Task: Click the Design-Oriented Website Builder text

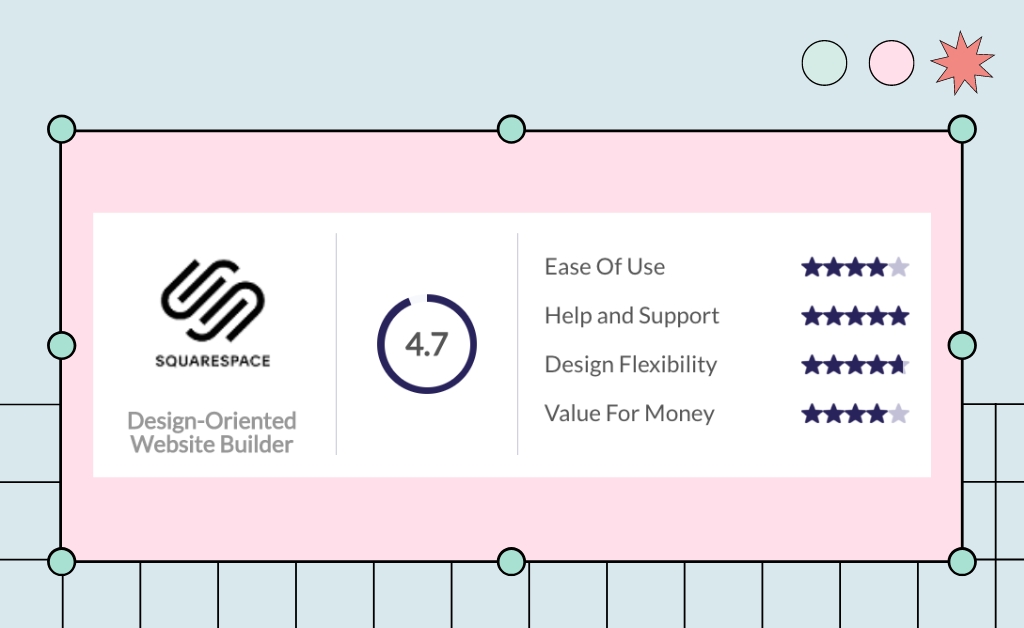Action: click(x=212, y=432)
